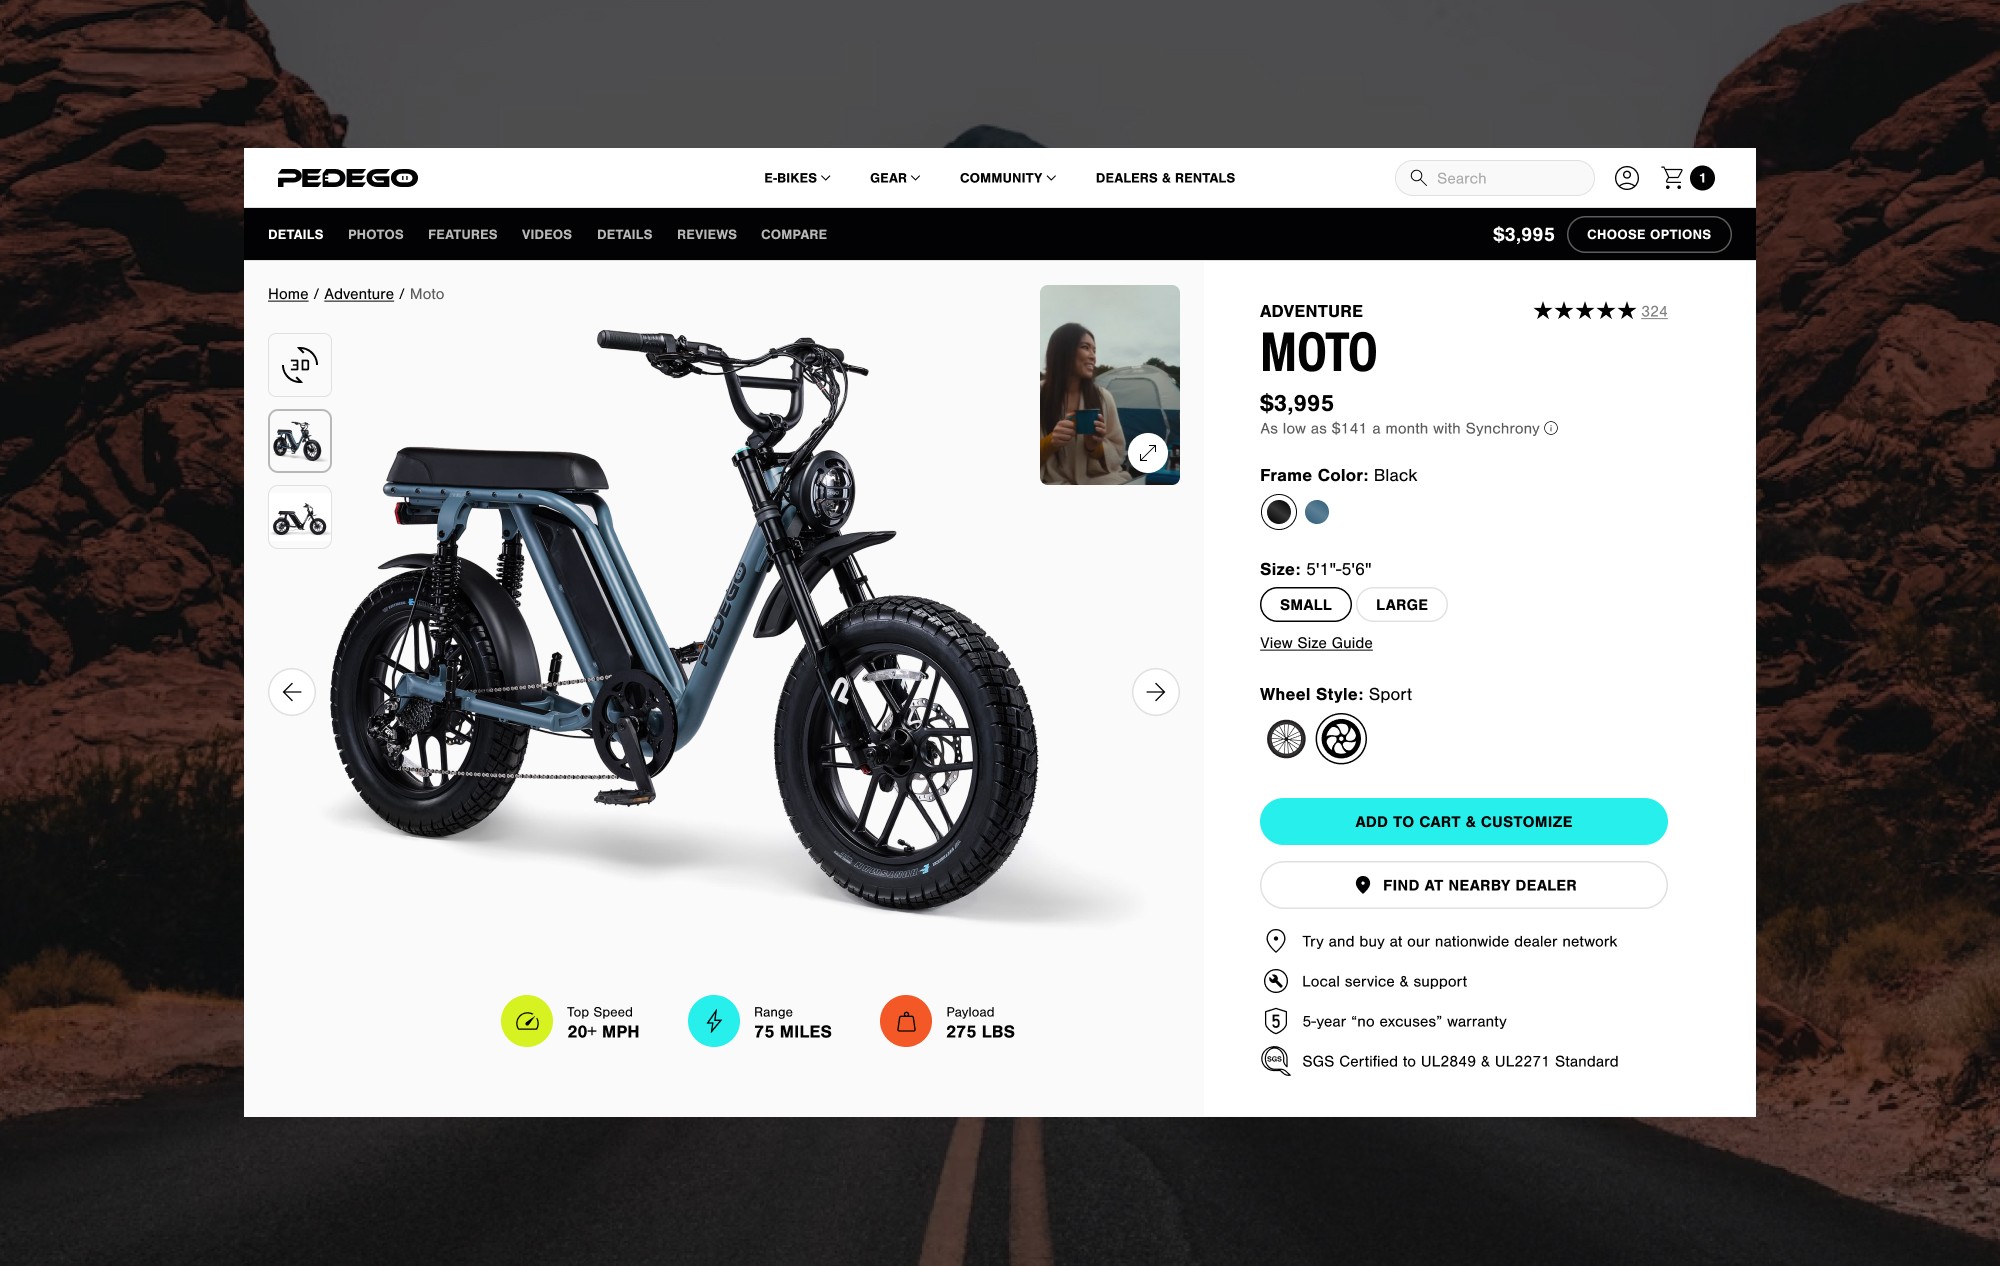
Task: Click the Search input field
Action: 1495,178
